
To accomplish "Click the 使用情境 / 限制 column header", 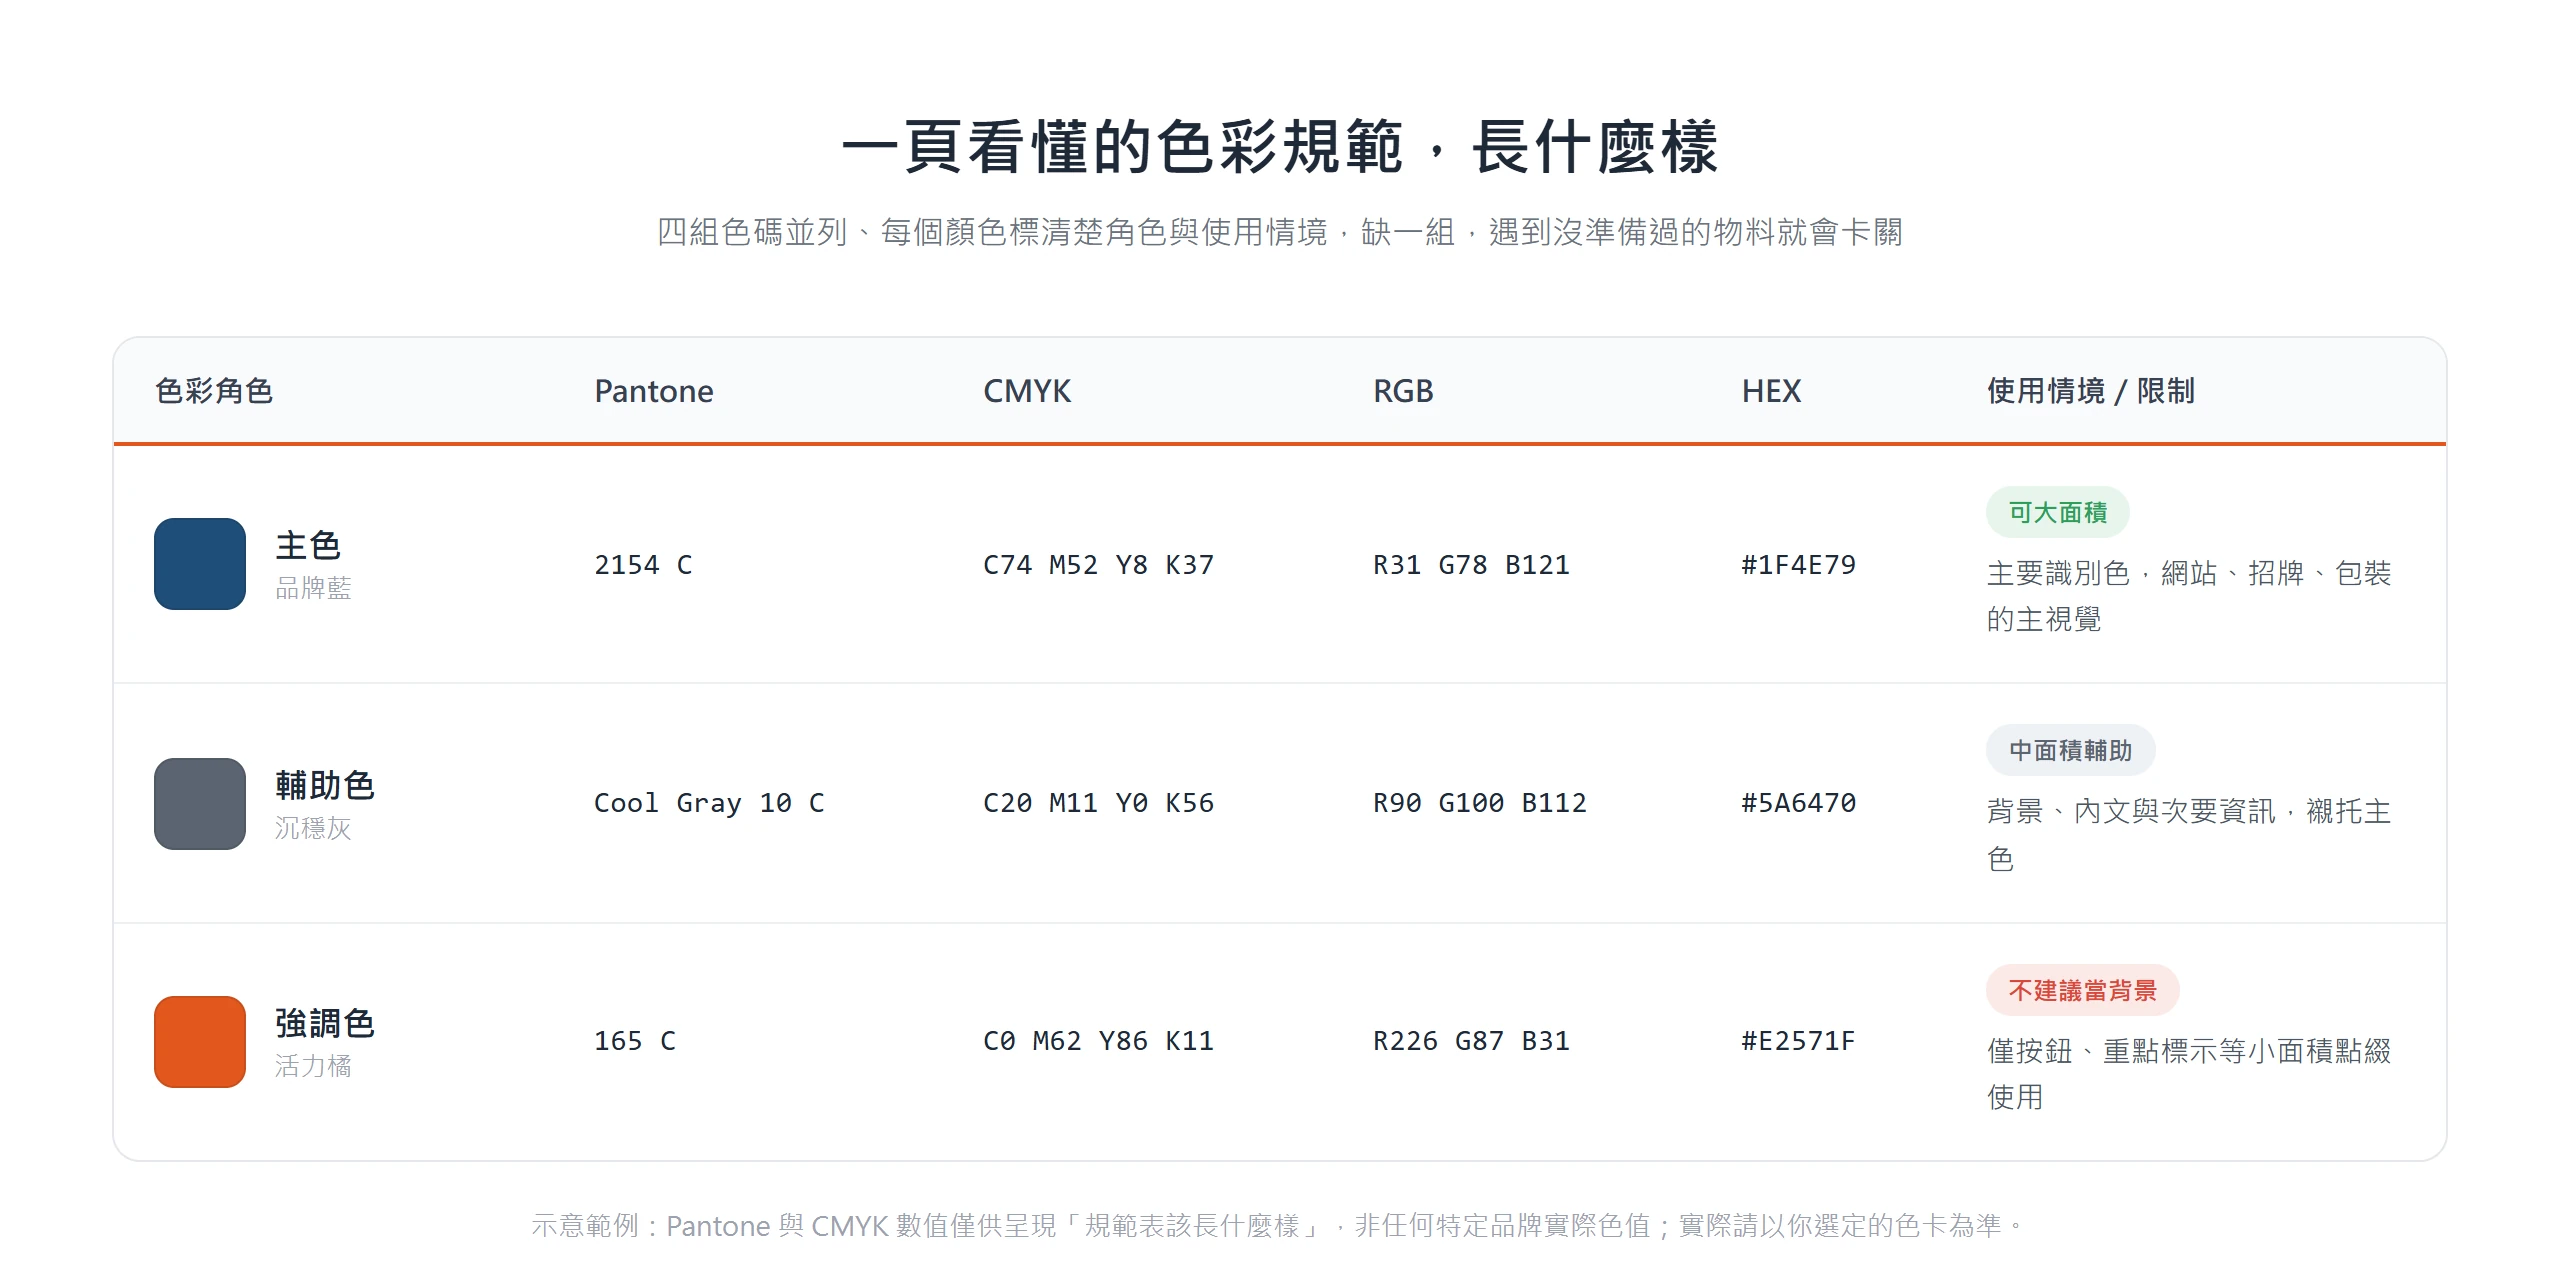I will [x=2090, y=391].
